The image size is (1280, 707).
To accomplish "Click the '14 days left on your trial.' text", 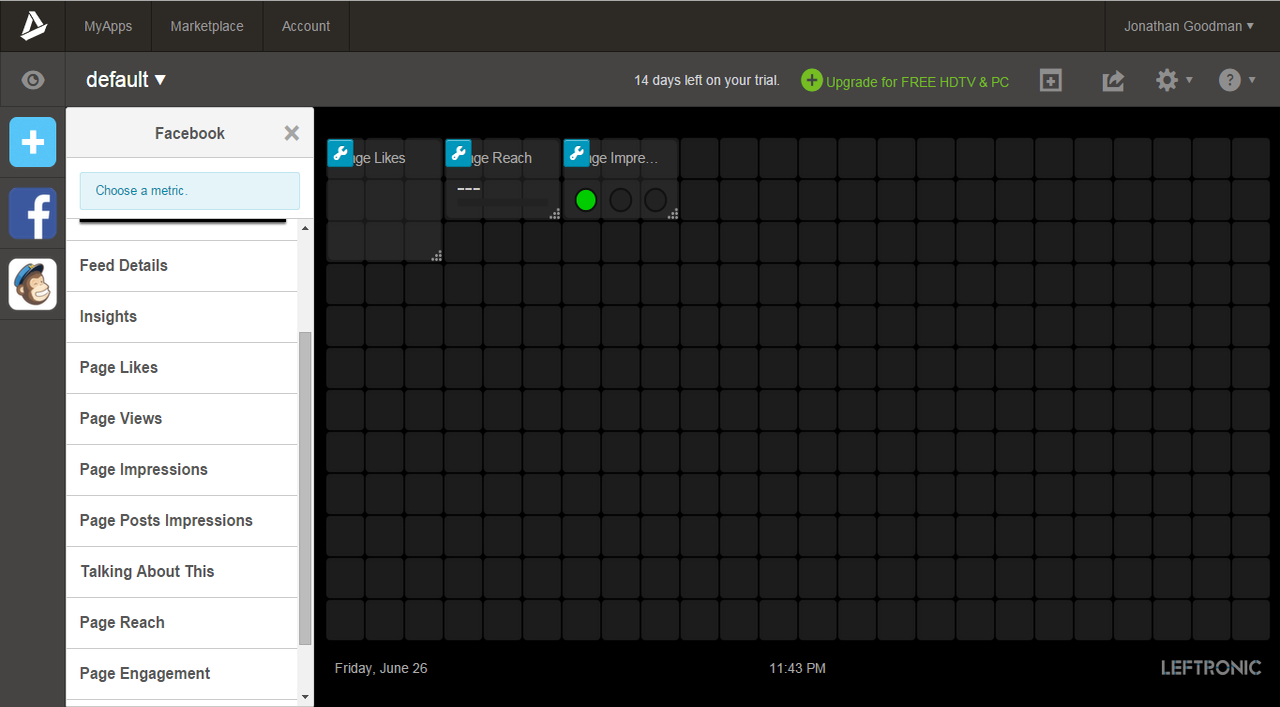I will tap(707, 80).
